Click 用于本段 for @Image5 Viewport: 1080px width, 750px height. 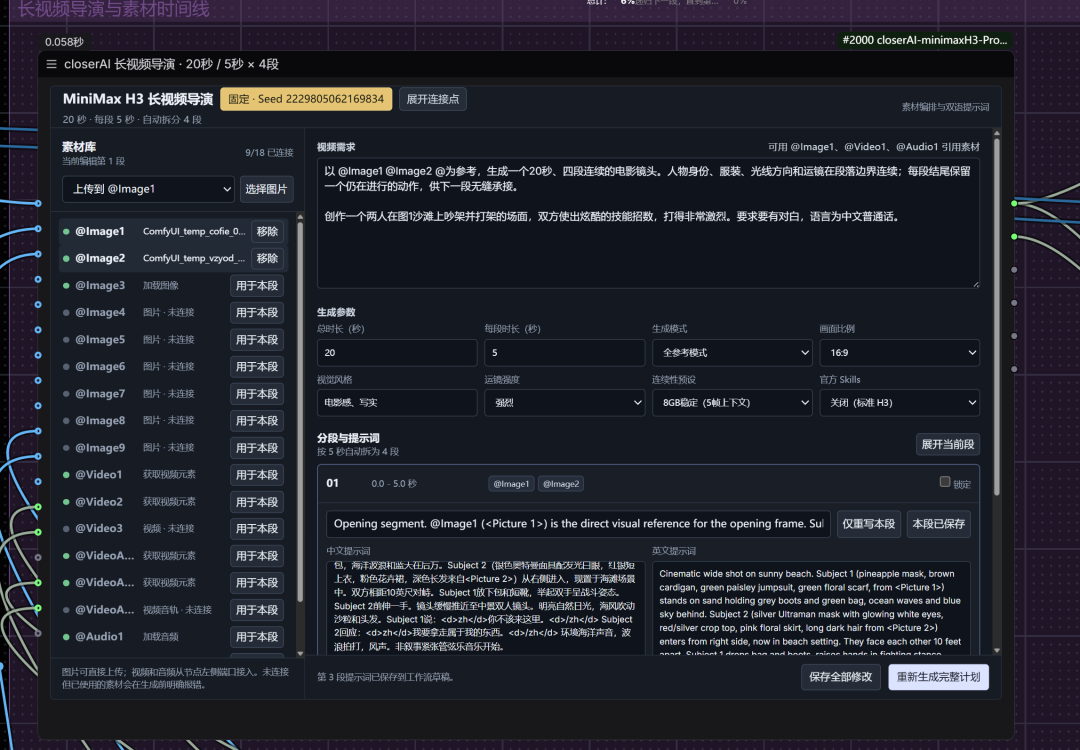tap(257, 340)
